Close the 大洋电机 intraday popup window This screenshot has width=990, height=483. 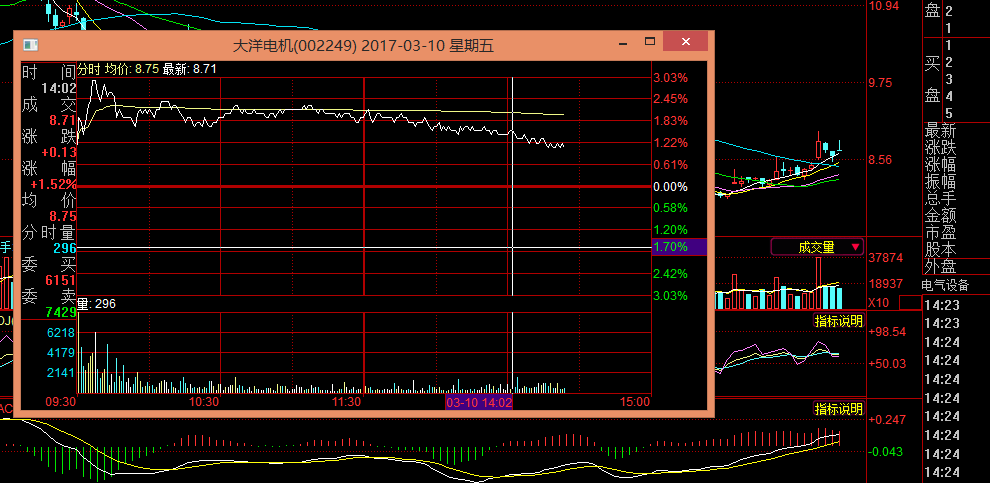(685, 42)
